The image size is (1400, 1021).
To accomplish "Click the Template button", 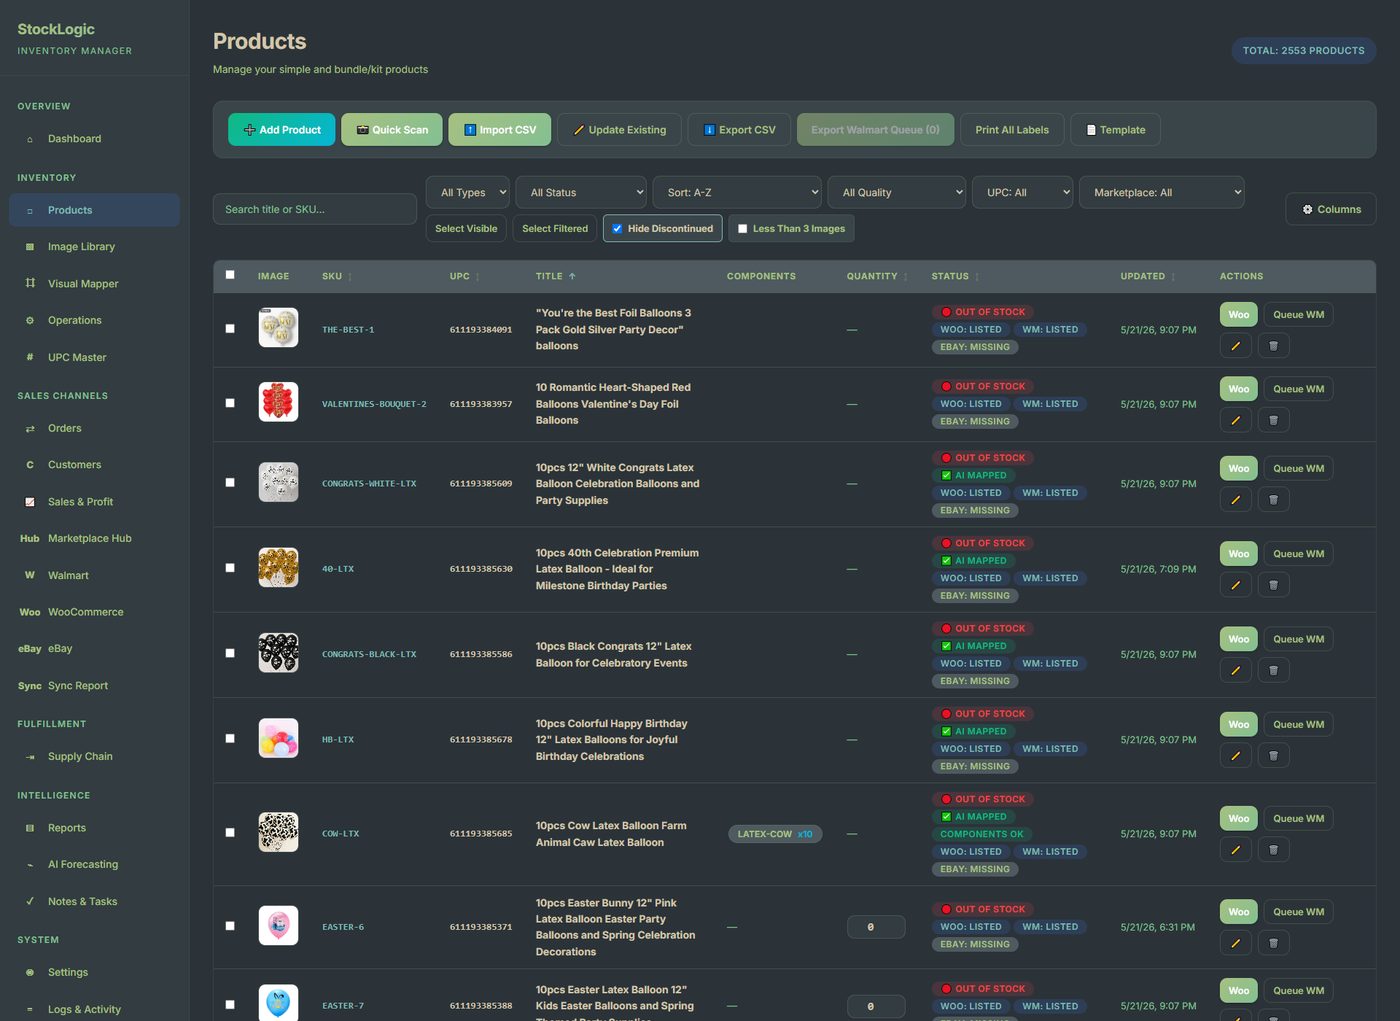I will coord(1115,130).
